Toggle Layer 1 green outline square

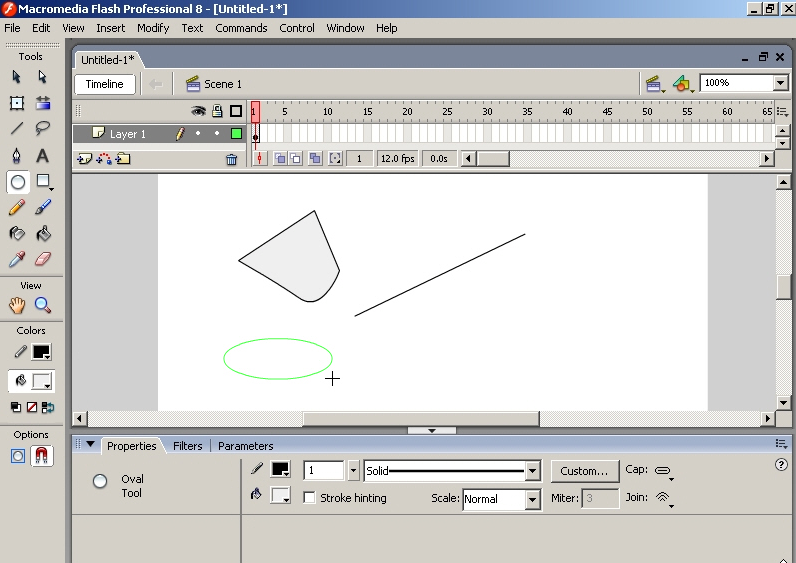[x=236, y=134]
